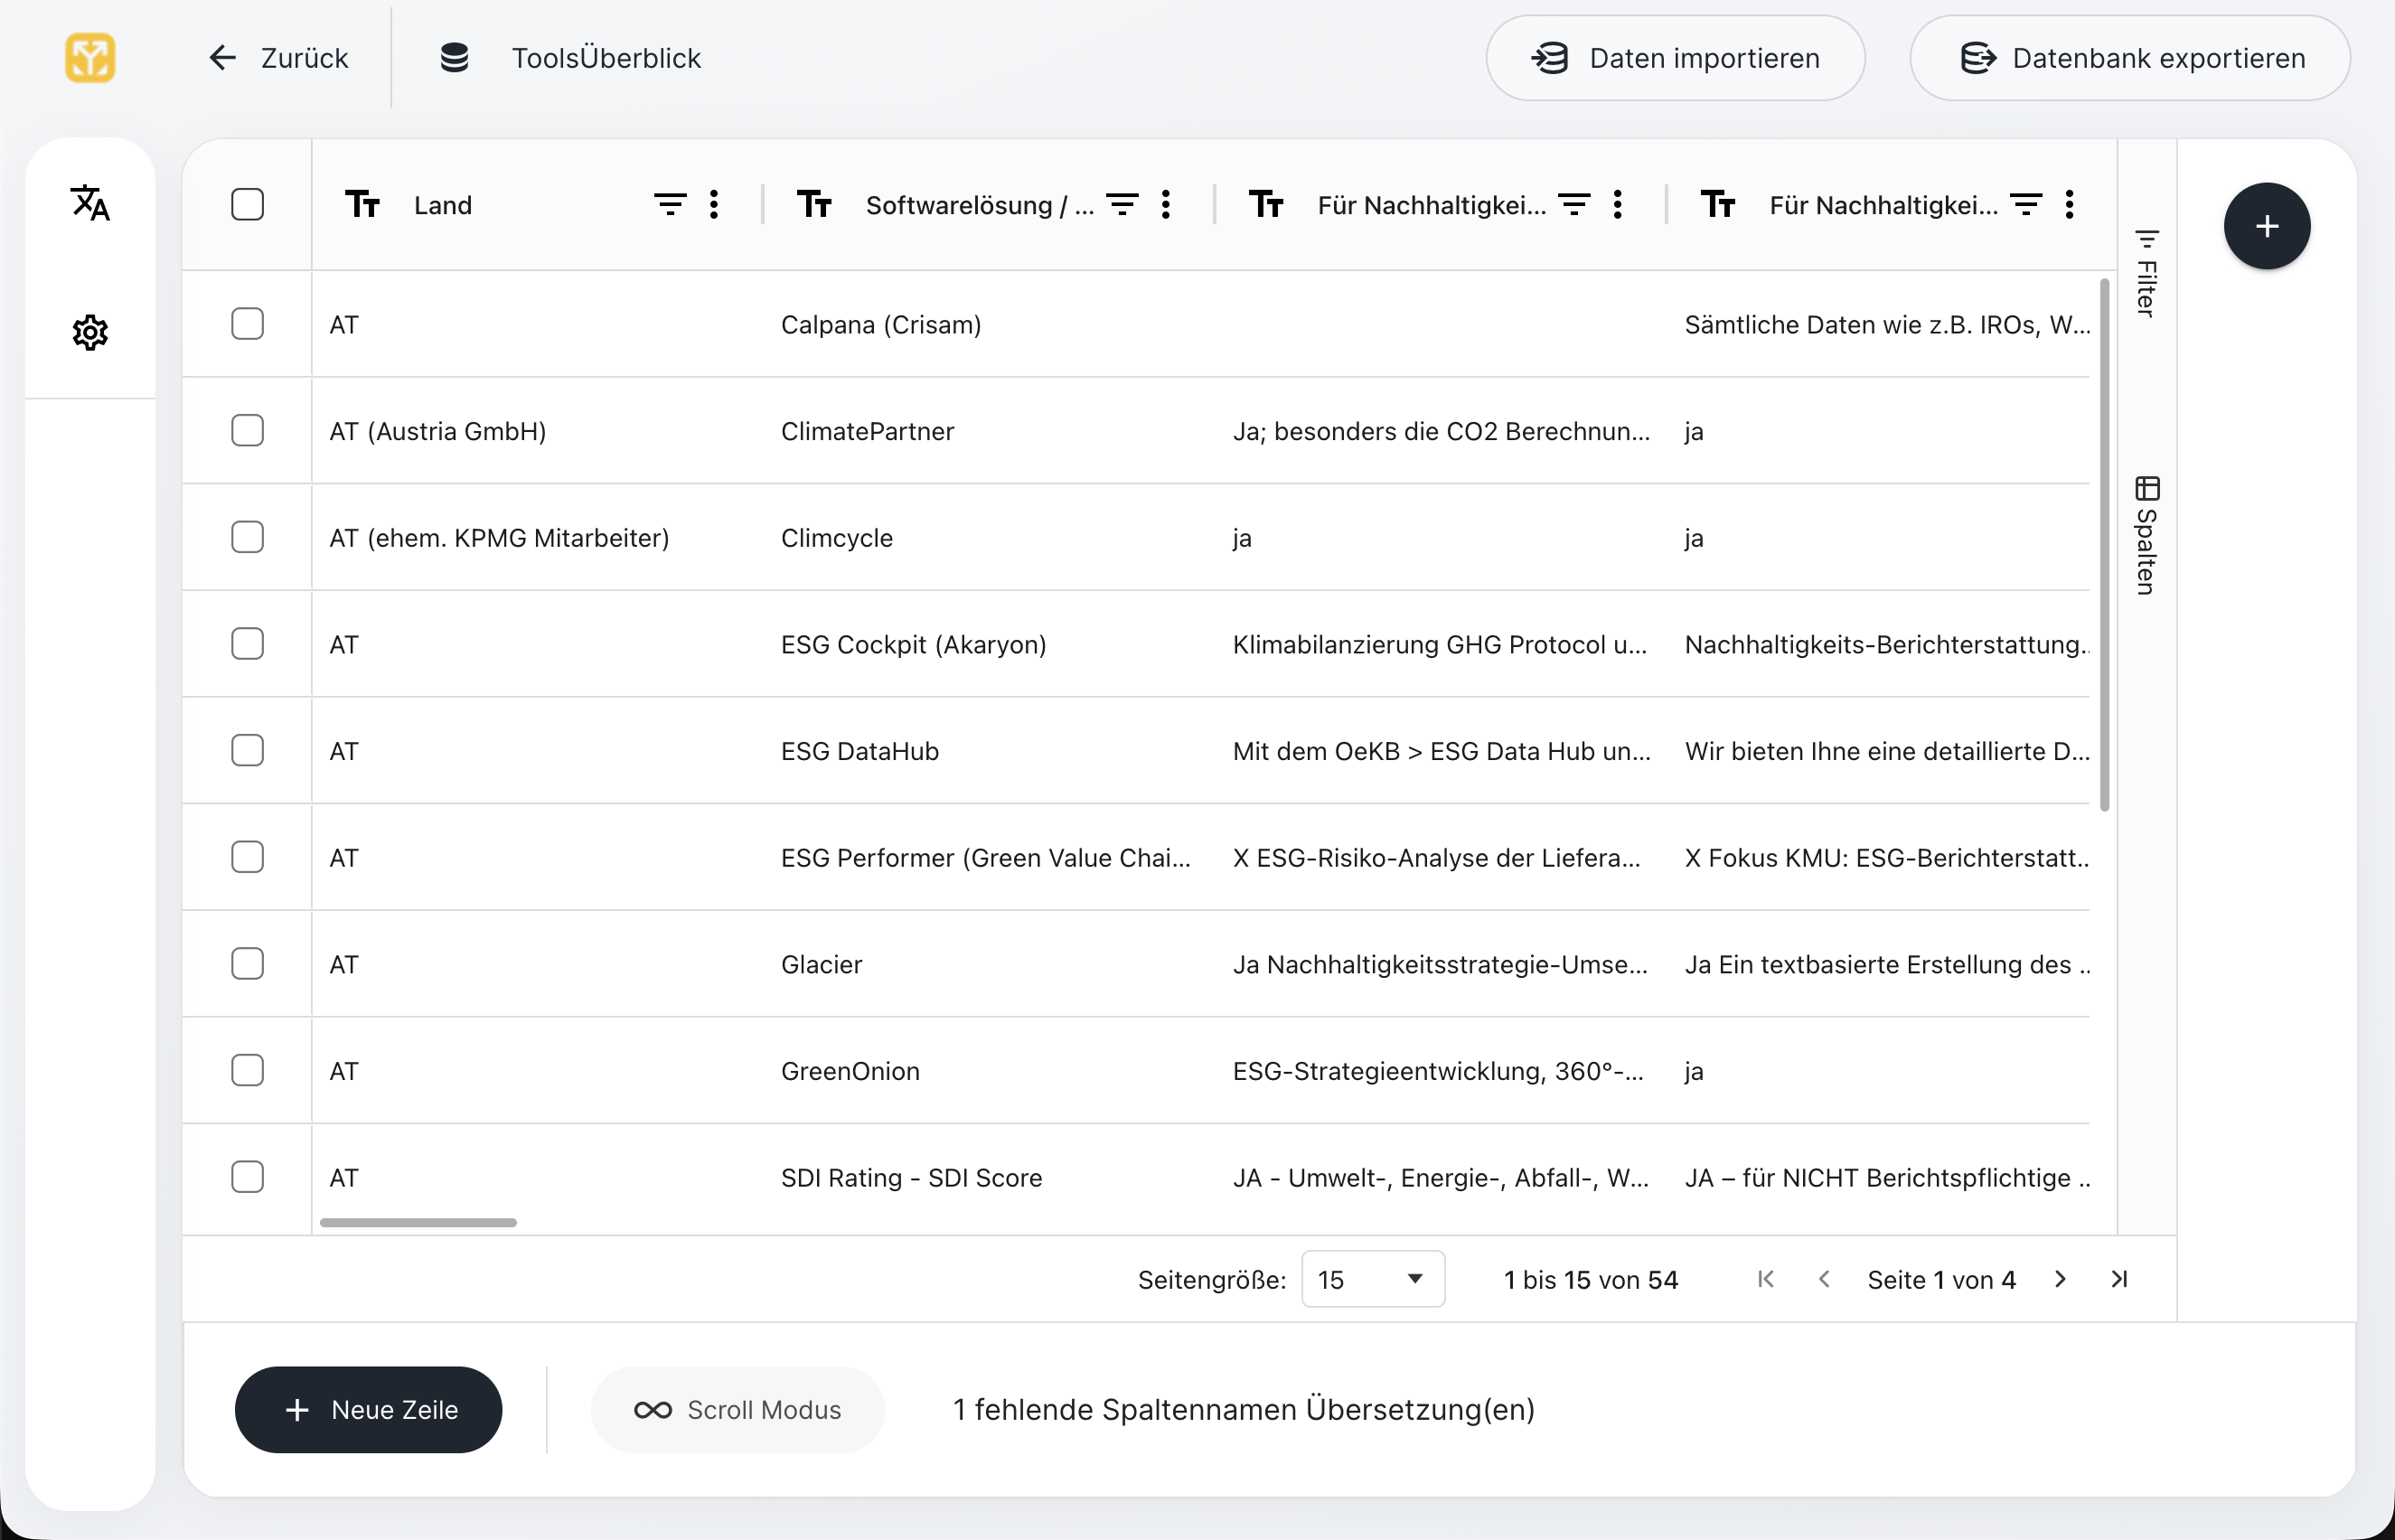Click cell 'Mit dem OeKB > ESG Data Hub un...'
This screenshot has width=2395, height=1540.
coord(1441,751)
